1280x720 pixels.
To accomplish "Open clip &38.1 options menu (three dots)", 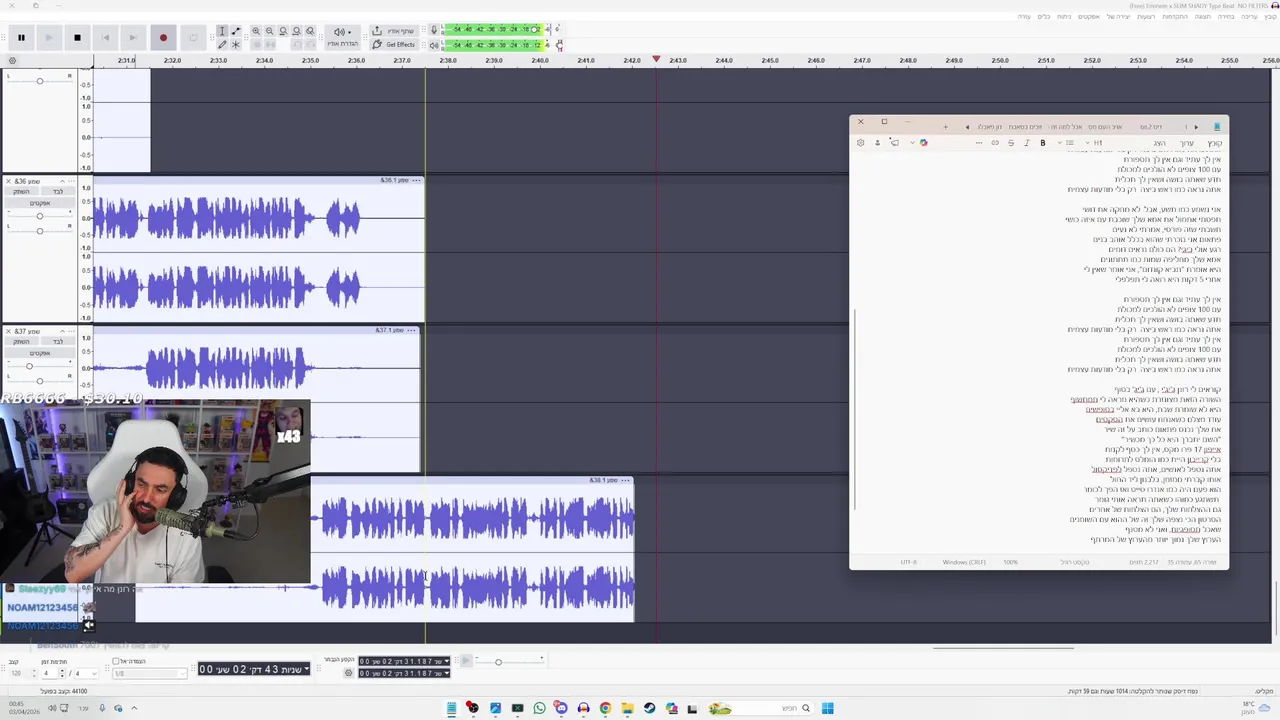I will (x=626, y=480).
